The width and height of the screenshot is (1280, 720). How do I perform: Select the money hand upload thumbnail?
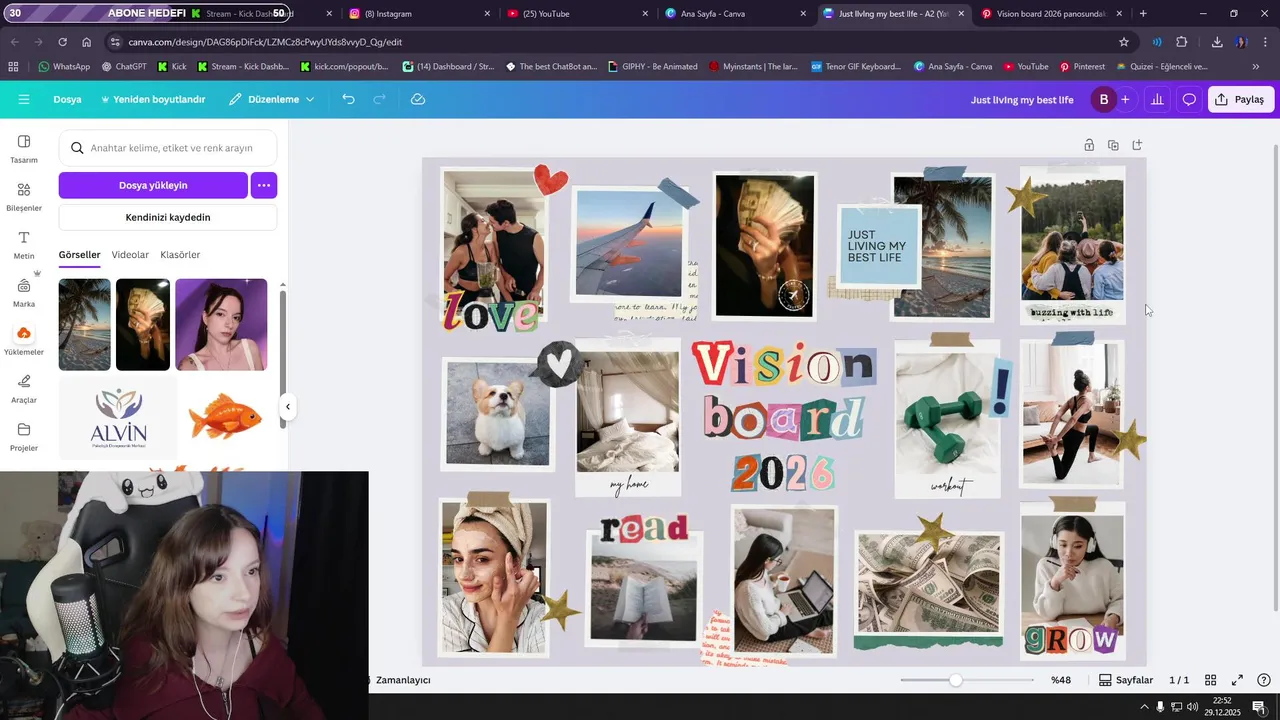tap(143, 325)
